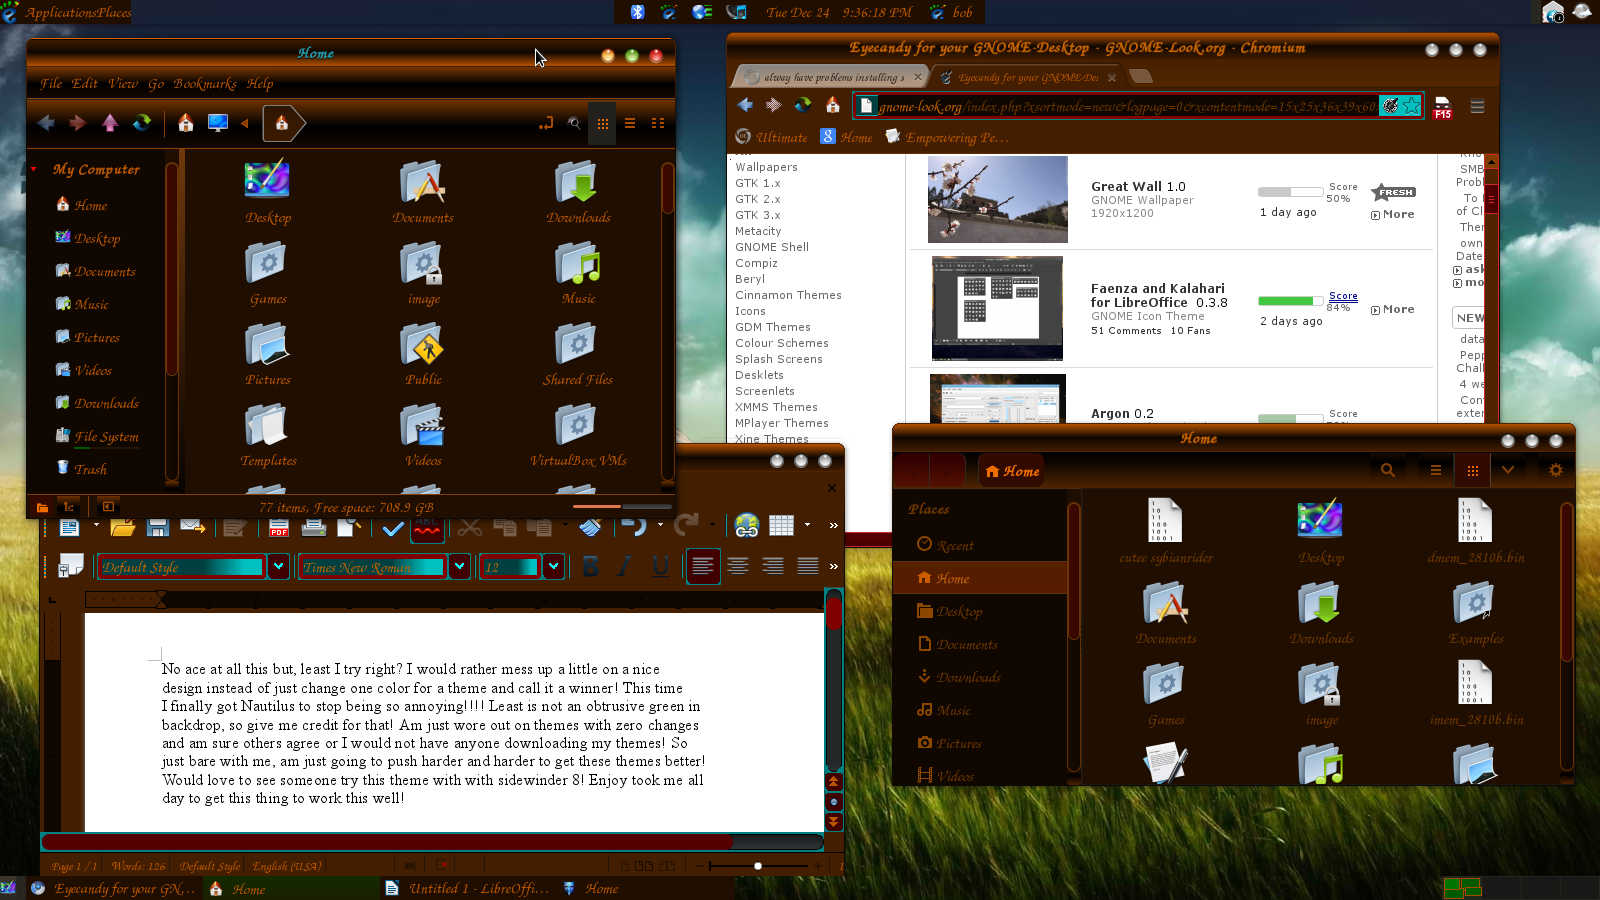Click the Chromium back button

(x=745, y=105)
